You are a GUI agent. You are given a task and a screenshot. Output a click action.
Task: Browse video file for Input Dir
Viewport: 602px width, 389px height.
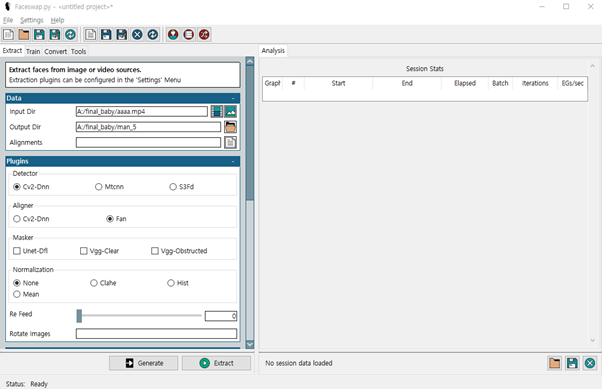[x=217, y=111]
